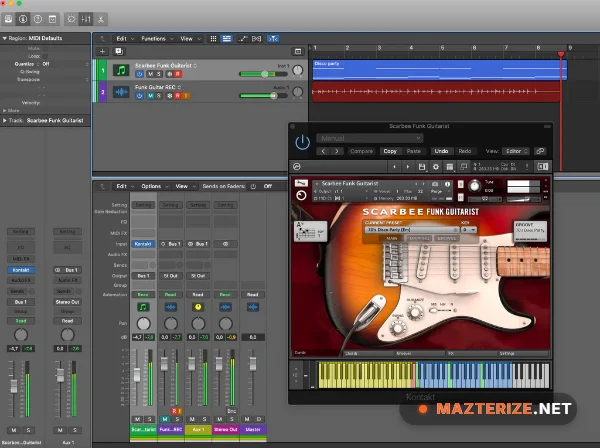
Task: Mute the Scarbee Funk Guitarist track header
Action: pos(150,74)
